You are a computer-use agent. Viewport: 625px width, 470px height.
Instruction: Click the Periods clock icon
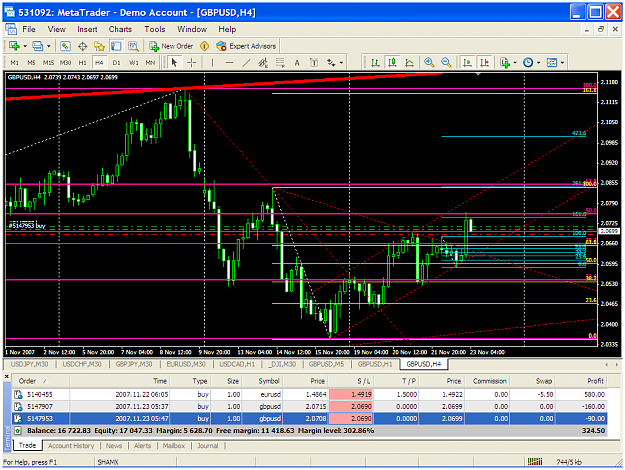click(x=528, y=63)
